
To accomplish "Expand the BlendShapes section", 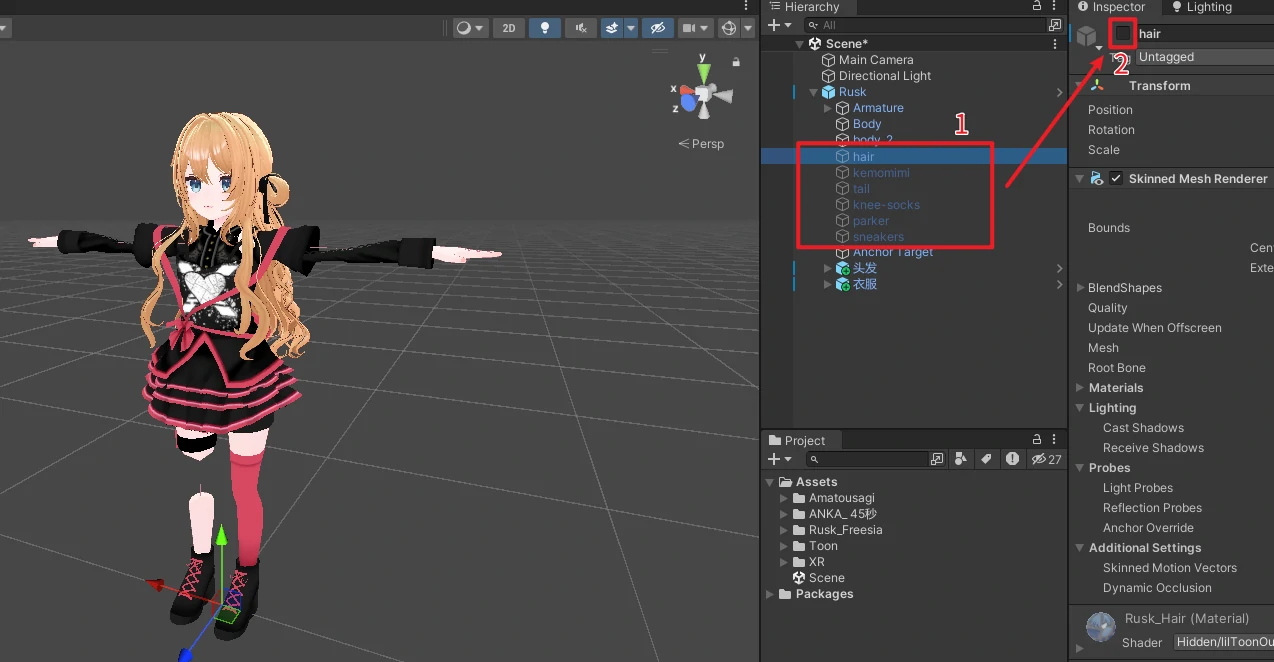I will 1080,288.
